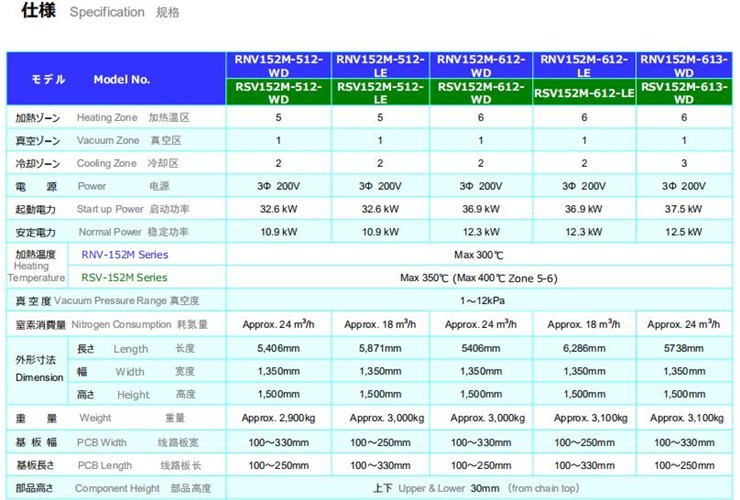Click the Max 300℃ value

coord(479,255)
